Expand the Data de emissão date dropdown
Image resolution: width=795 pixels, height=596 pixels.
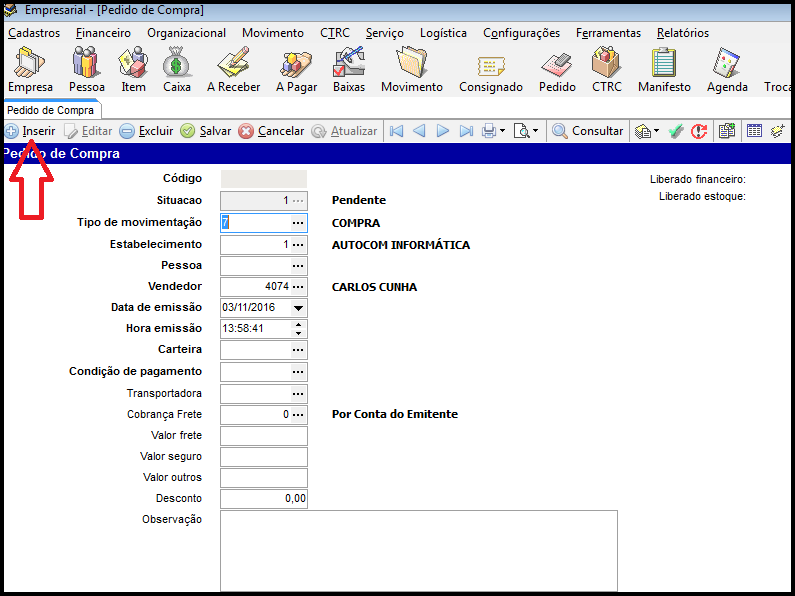pos(298,308)
